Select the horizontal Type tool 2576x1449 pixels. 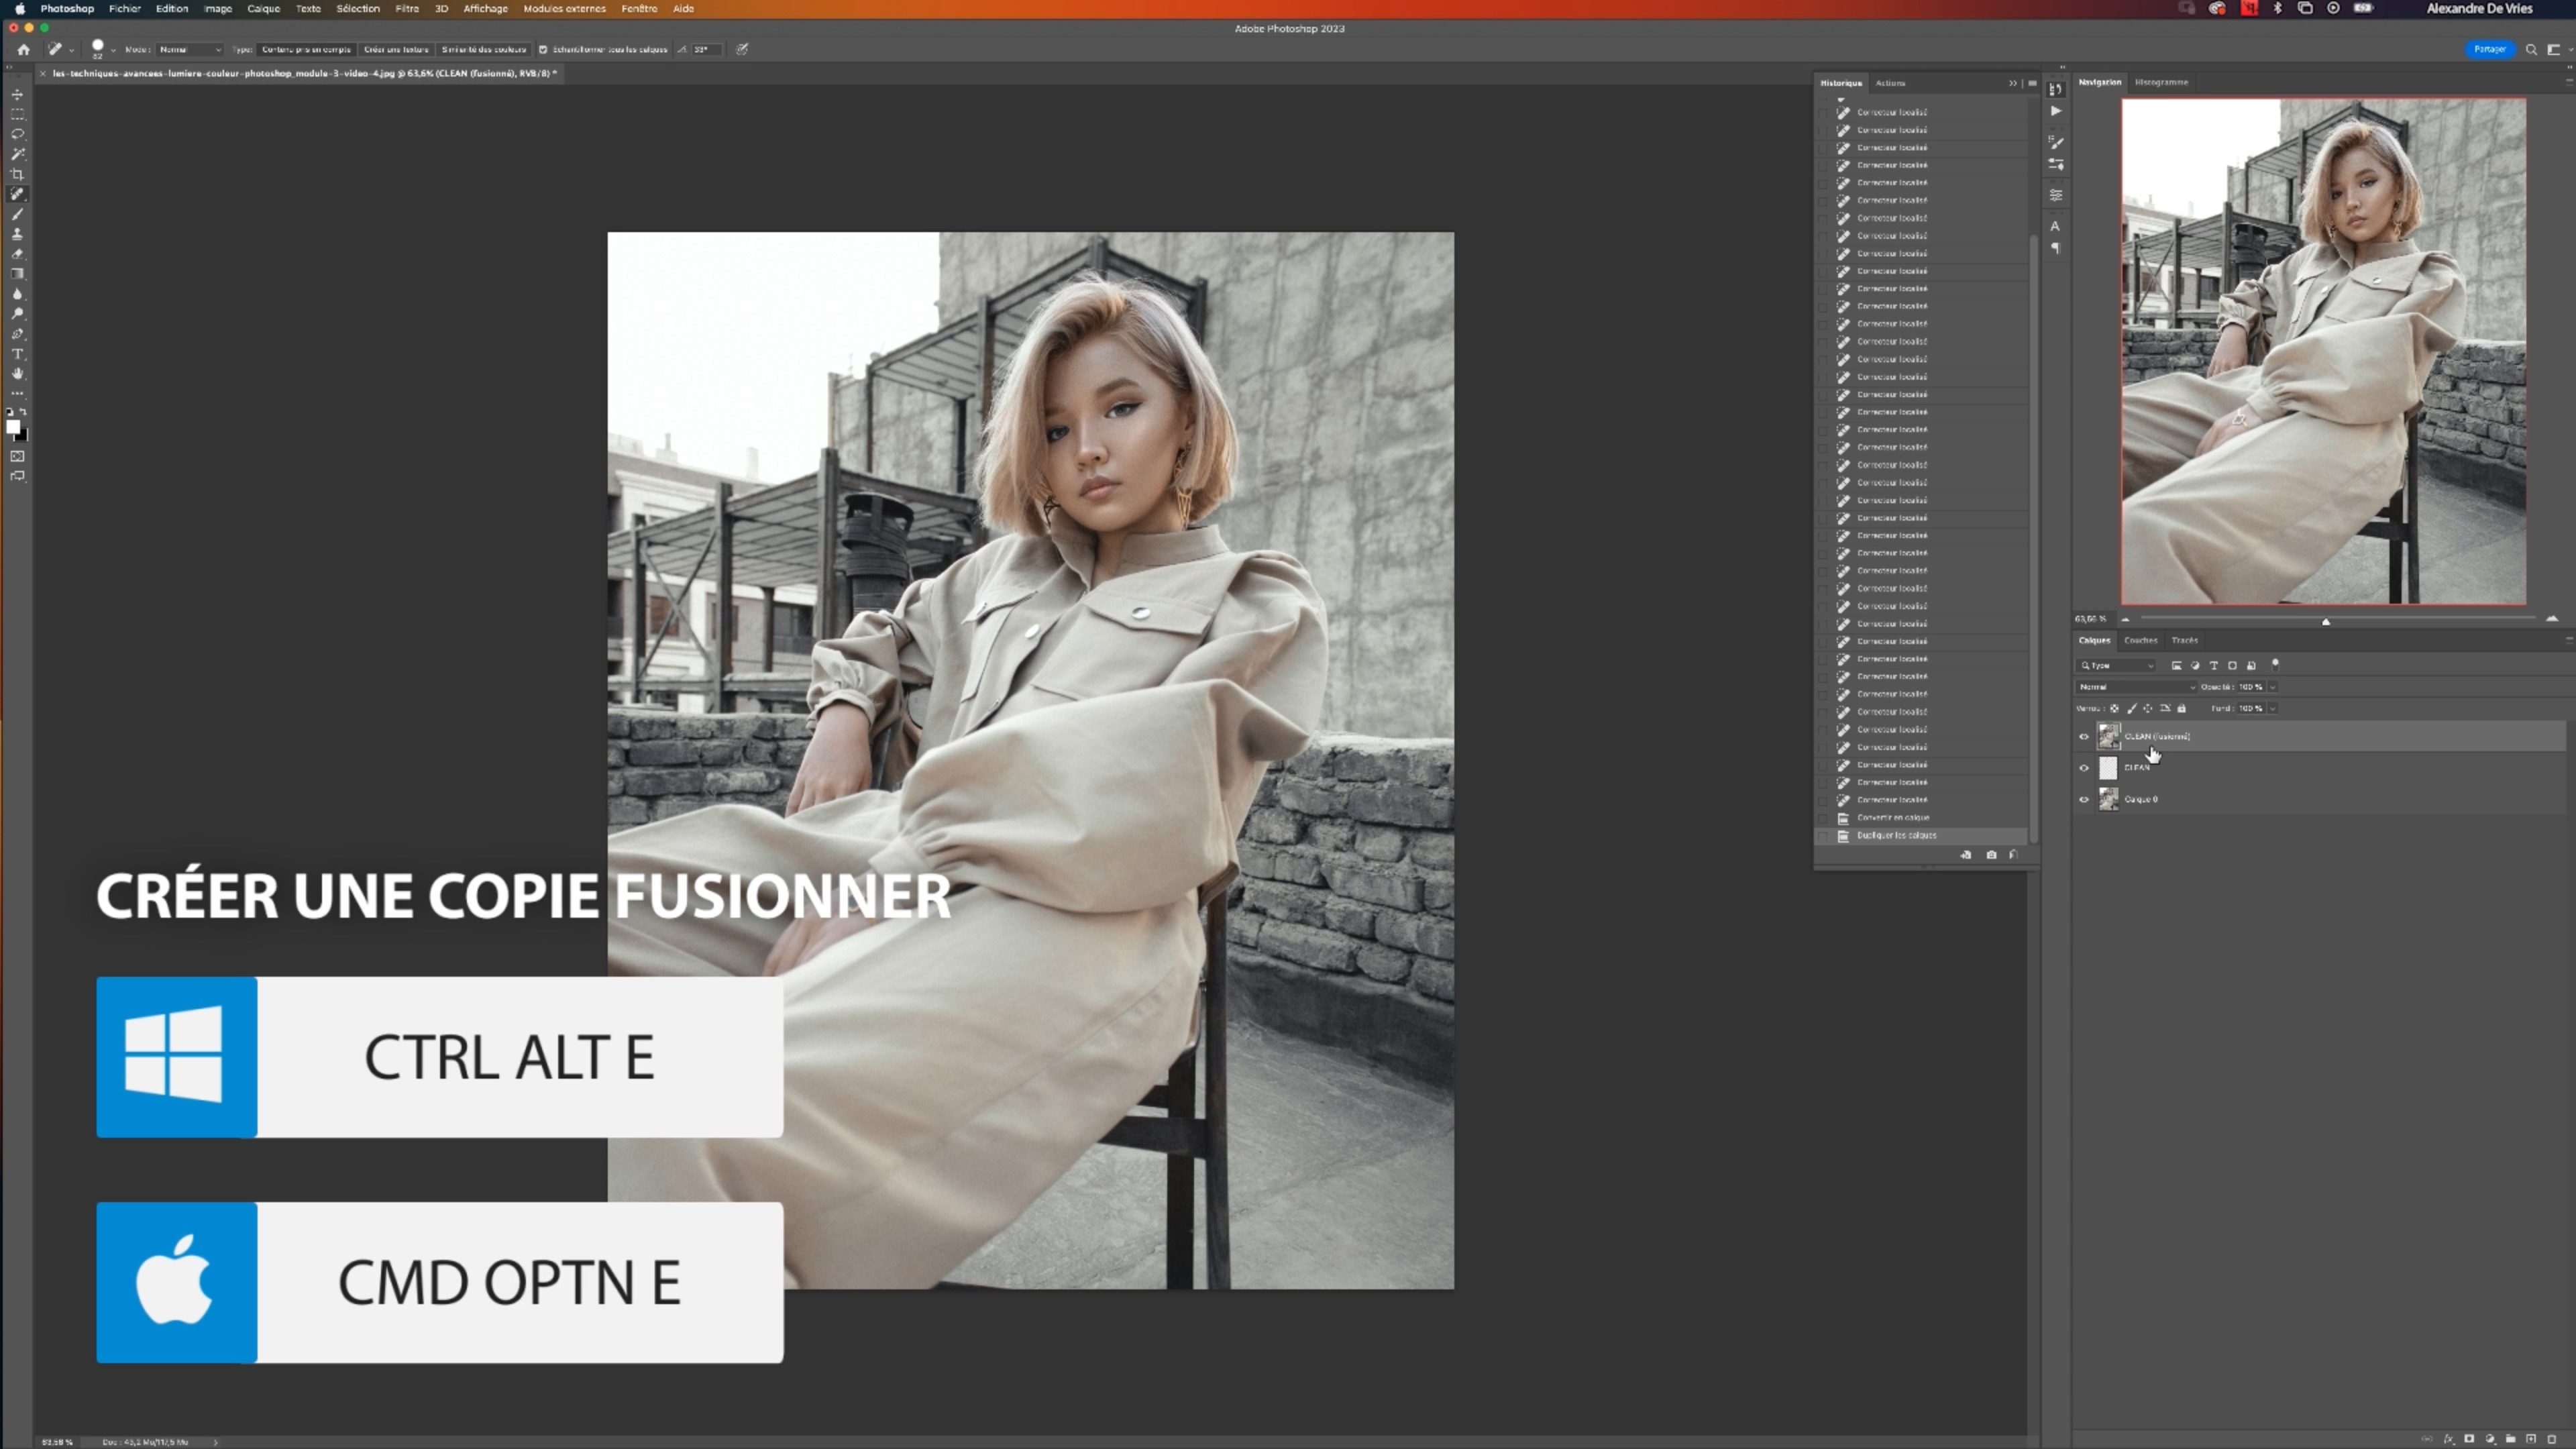click(x=17, y=354)
